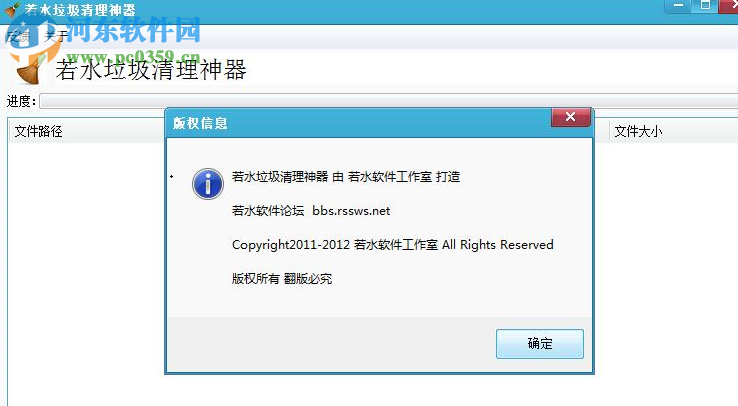Viewport: 738px width, 406px height.
Task: Click the small broom icon in title bar
Action: tap(12, 9)
